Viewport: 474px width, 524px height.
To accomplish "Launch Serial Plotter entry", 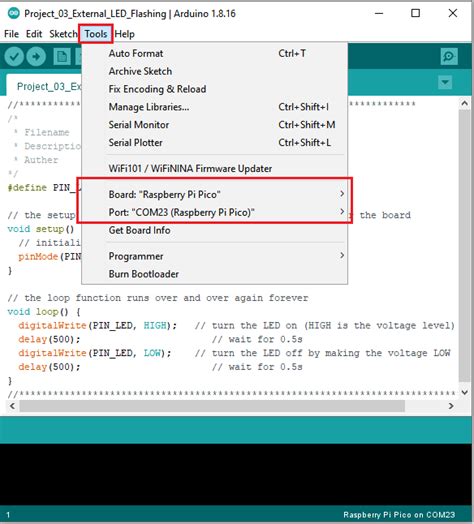I will point(215,143).
